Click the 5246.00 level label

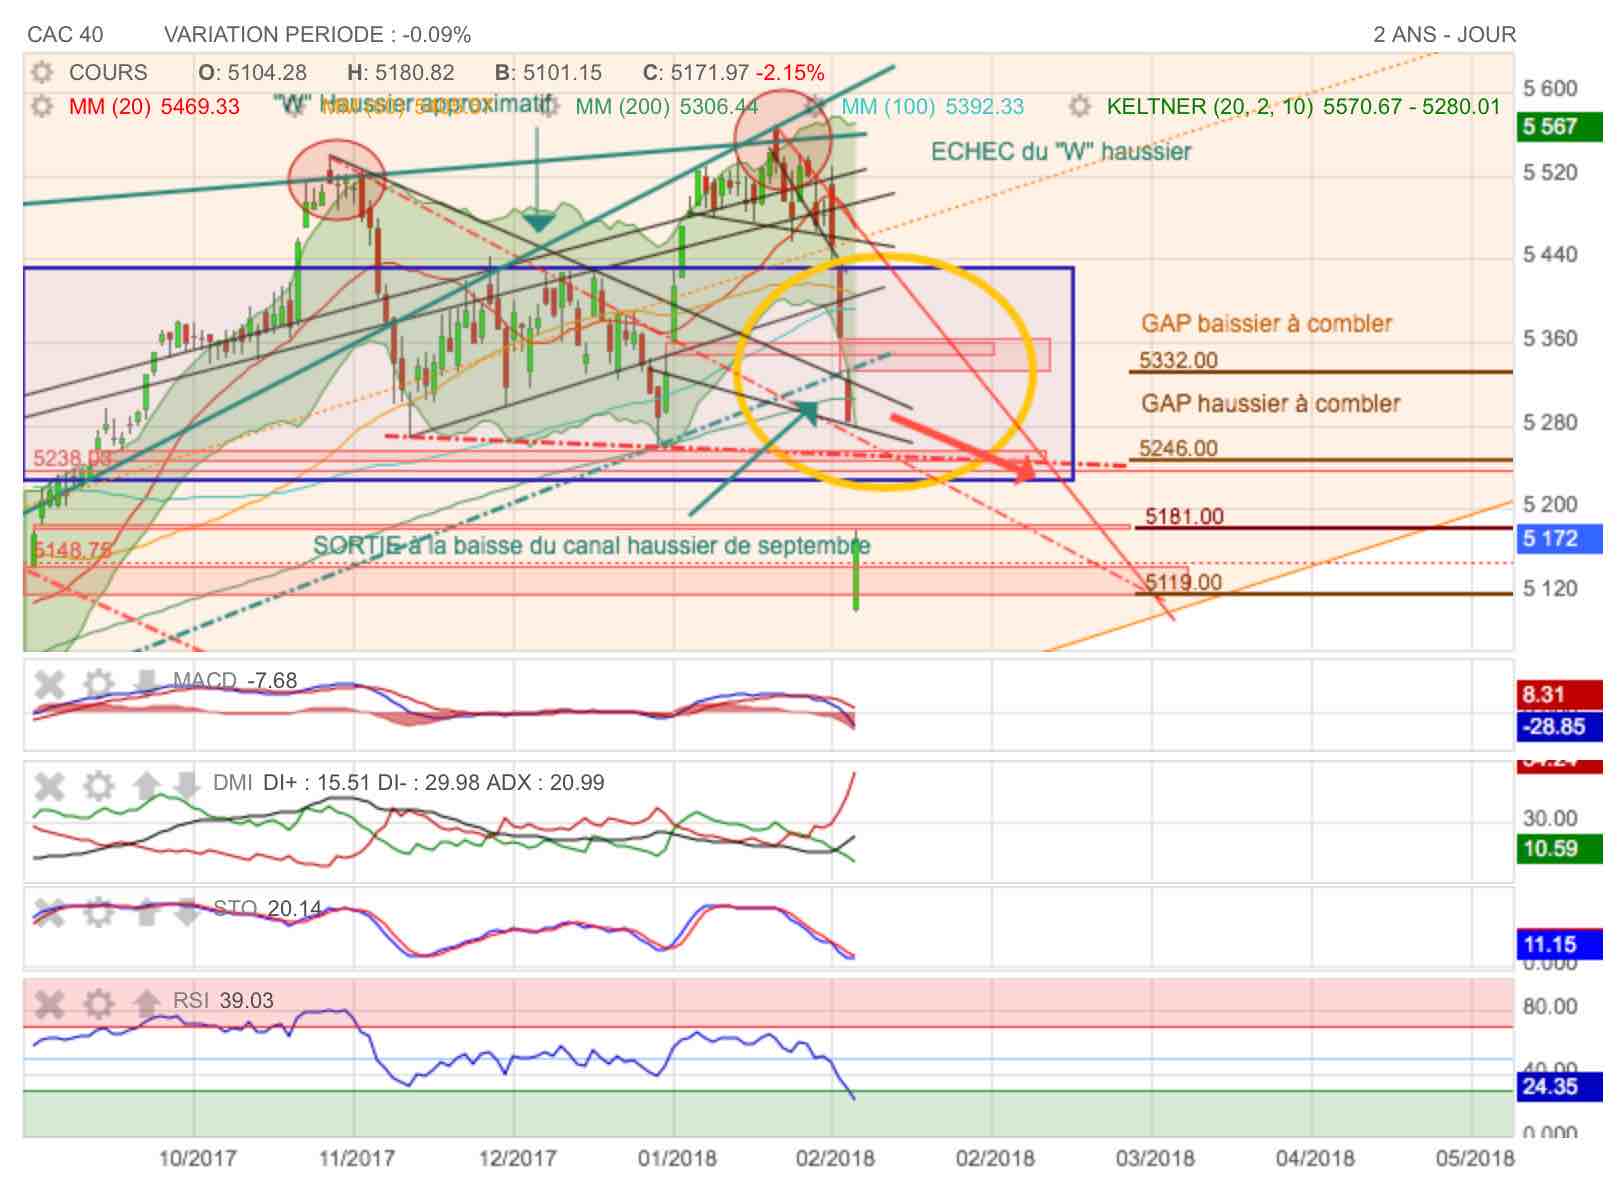(x=1178, y=449)
